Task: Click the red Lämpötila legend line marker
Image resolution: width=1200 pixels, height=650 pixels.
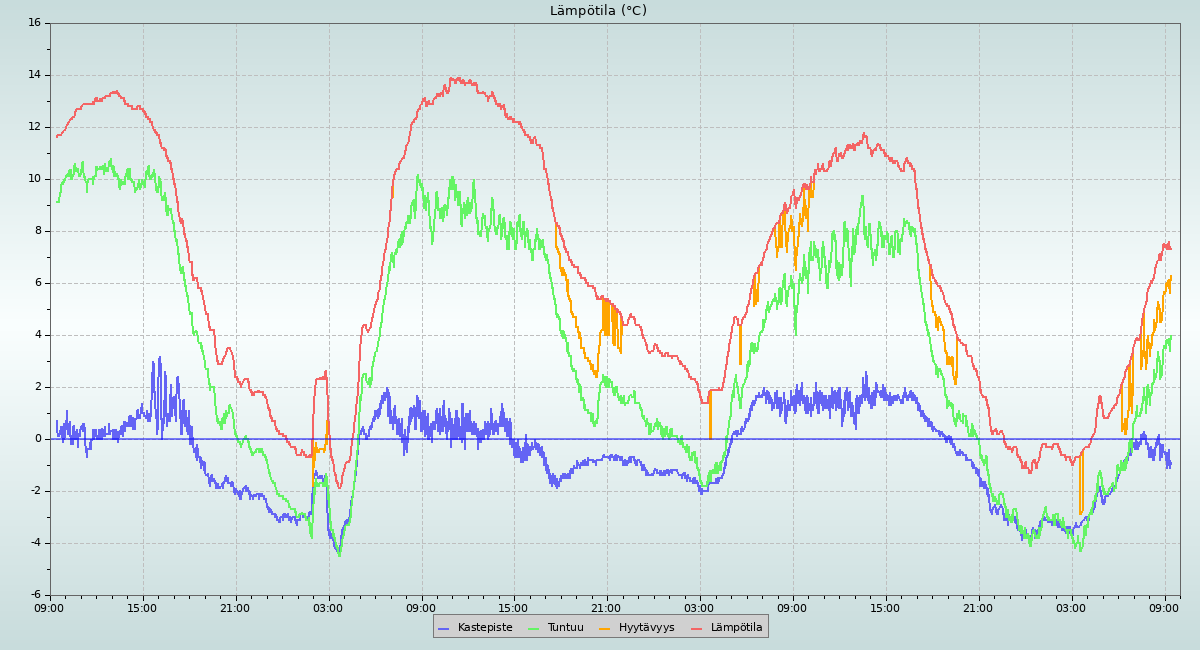Action: (697, 628)
